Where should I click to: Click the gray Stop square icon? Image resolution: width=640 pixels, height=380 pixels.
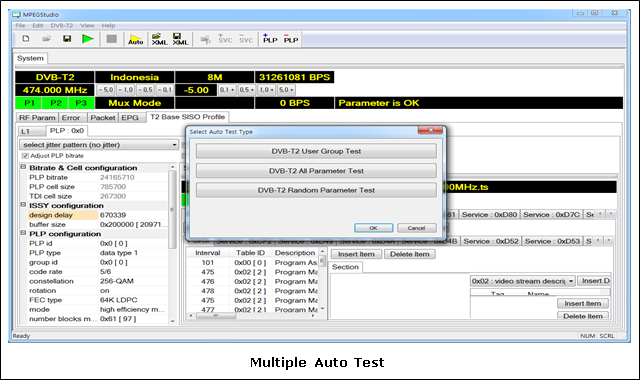click(111, 39)
